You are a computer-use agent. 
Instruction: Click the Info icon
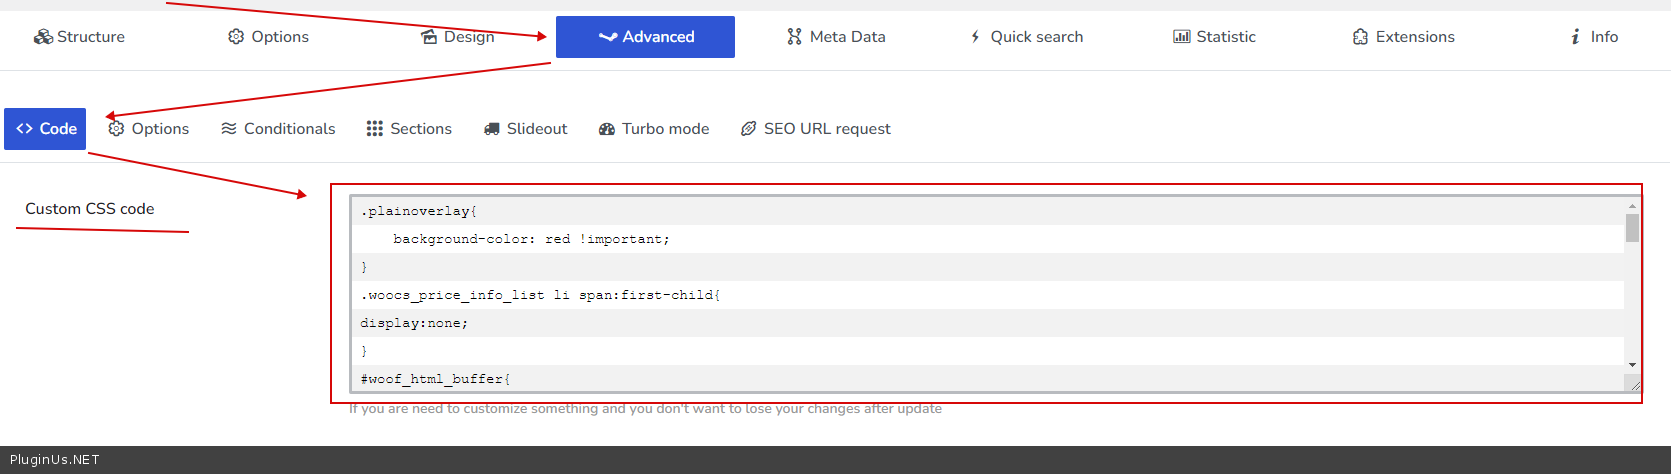(x=1575, y=37)
